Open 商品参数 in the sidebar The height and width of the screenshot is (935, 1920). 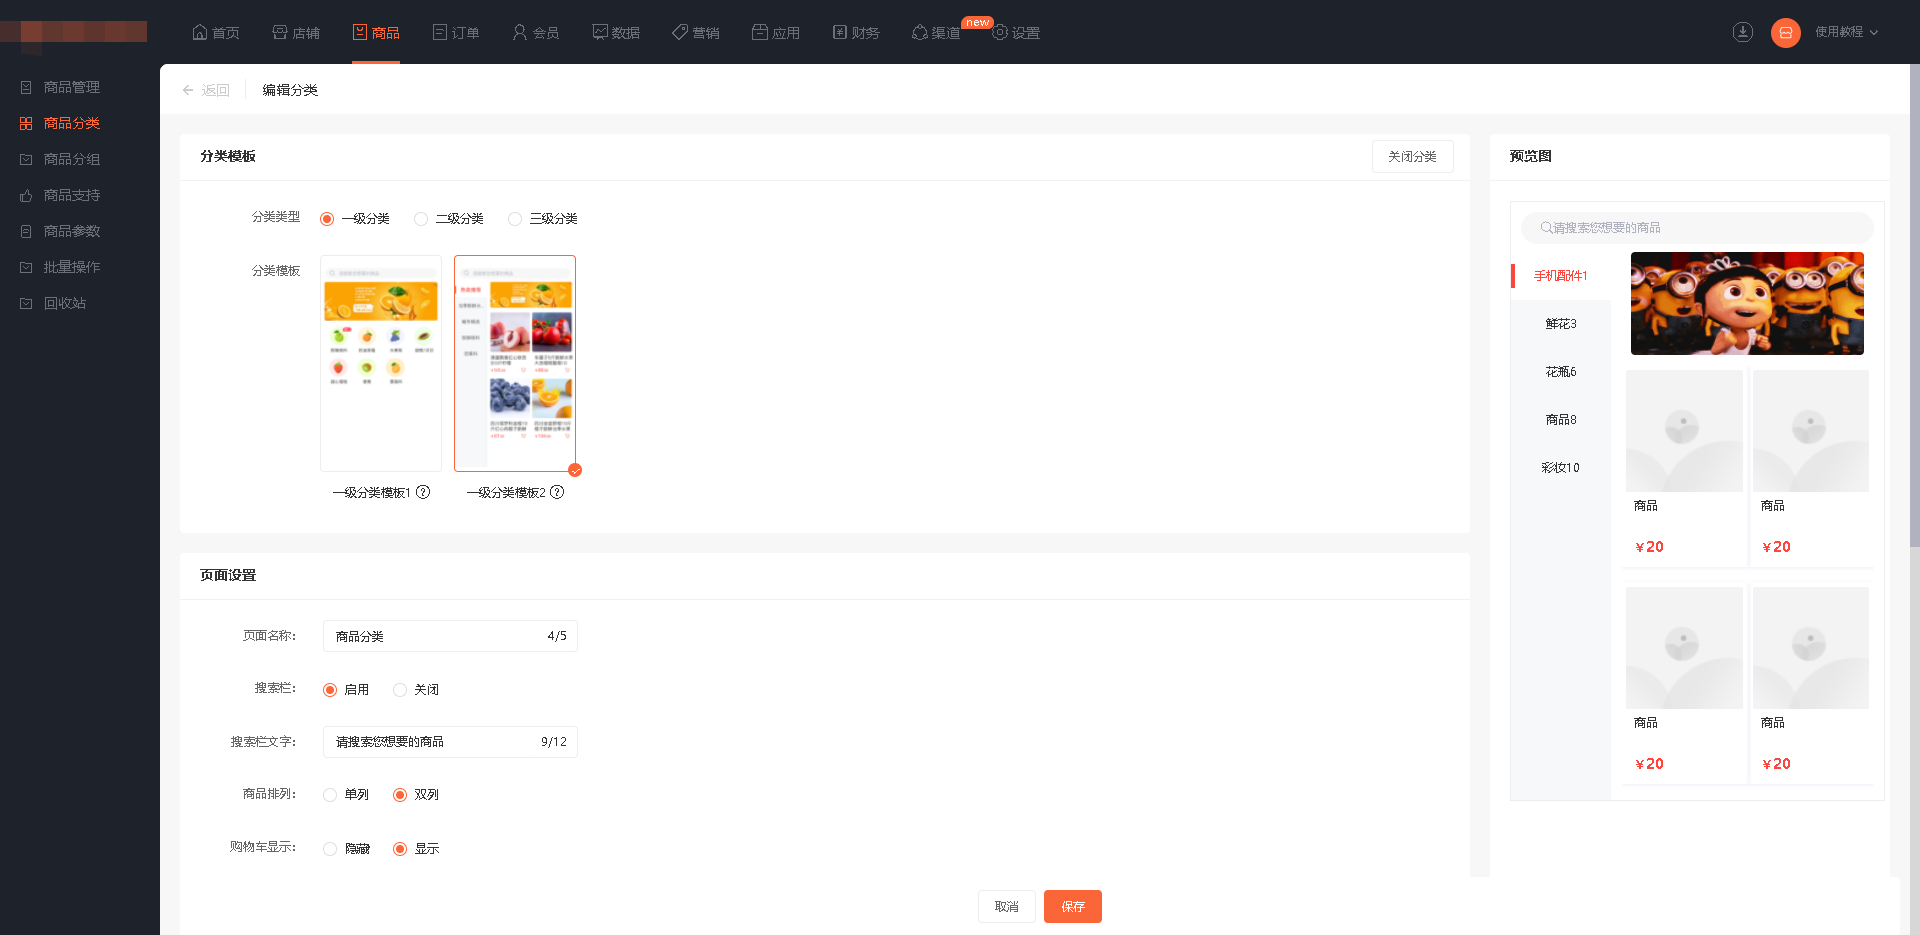[x=72, y=232]
